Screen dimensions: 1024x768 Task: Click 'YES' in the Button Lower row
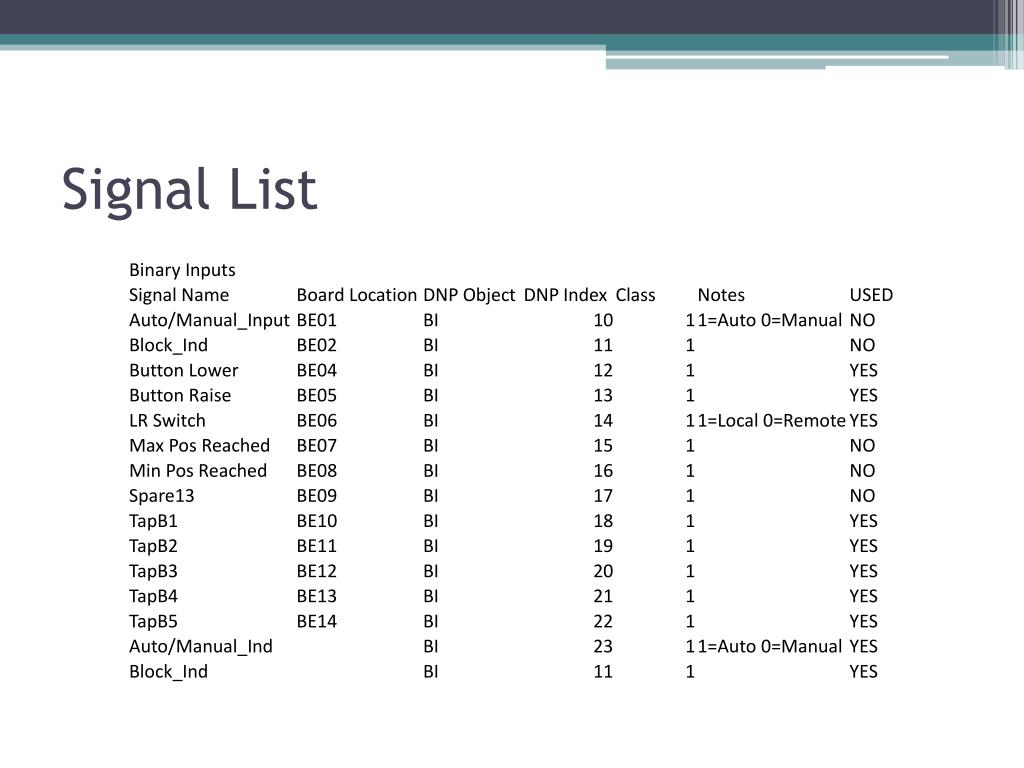863,370
